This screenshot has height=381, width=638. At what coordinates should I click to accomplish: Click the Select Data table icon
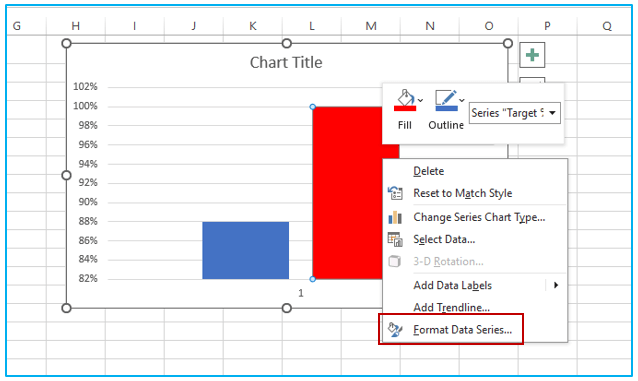click(395, 239)
